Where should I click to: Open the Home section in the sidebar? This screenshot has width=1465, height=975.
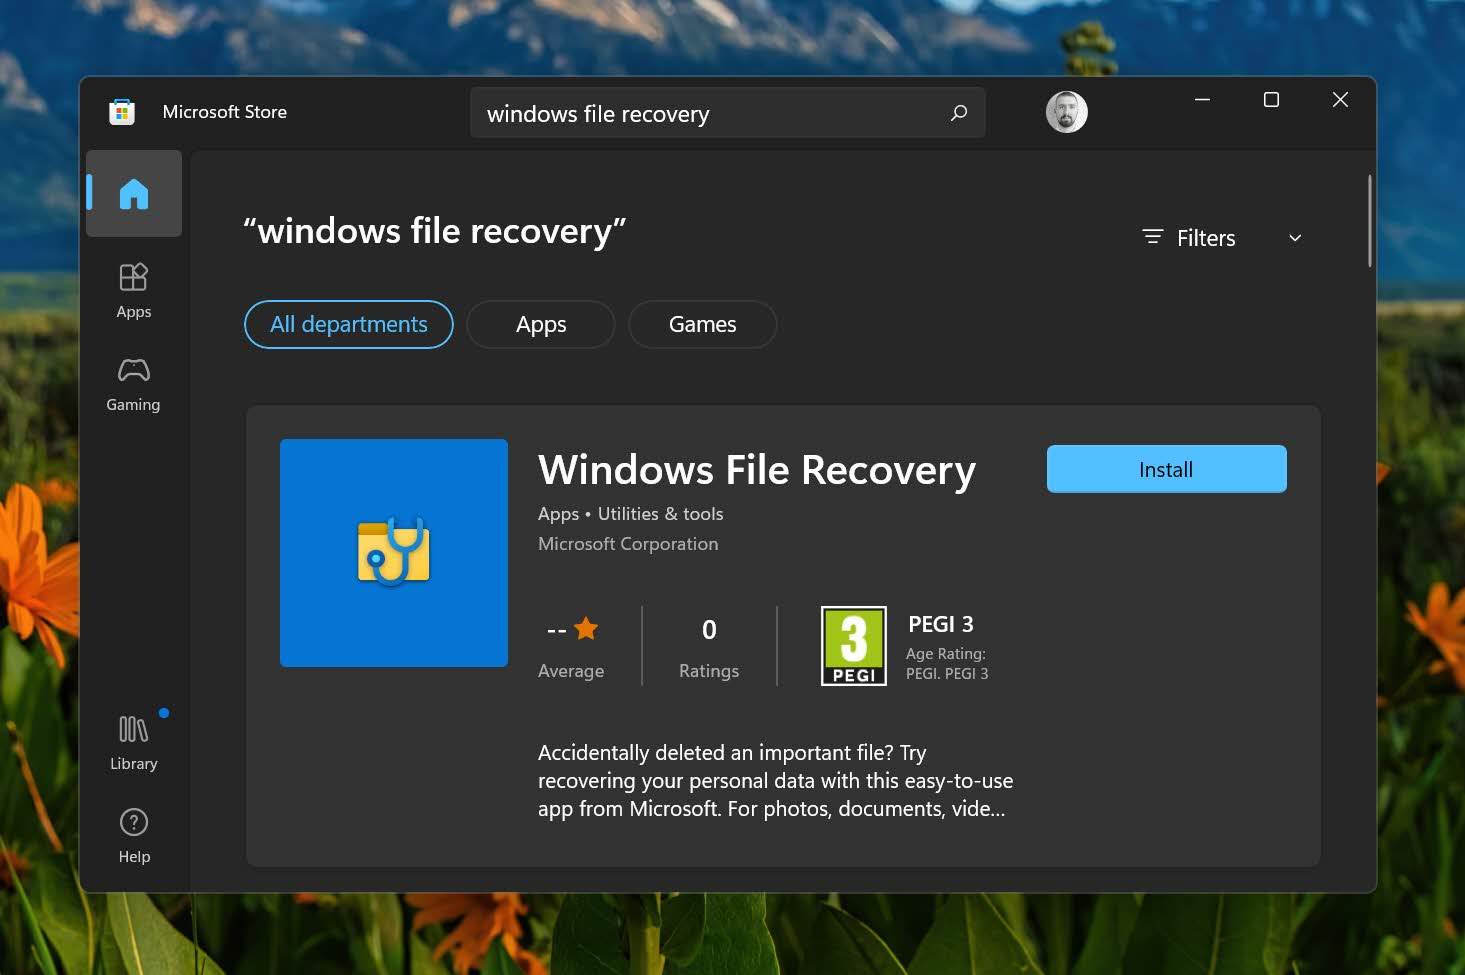pyautogui.click(x=134, y=193)
